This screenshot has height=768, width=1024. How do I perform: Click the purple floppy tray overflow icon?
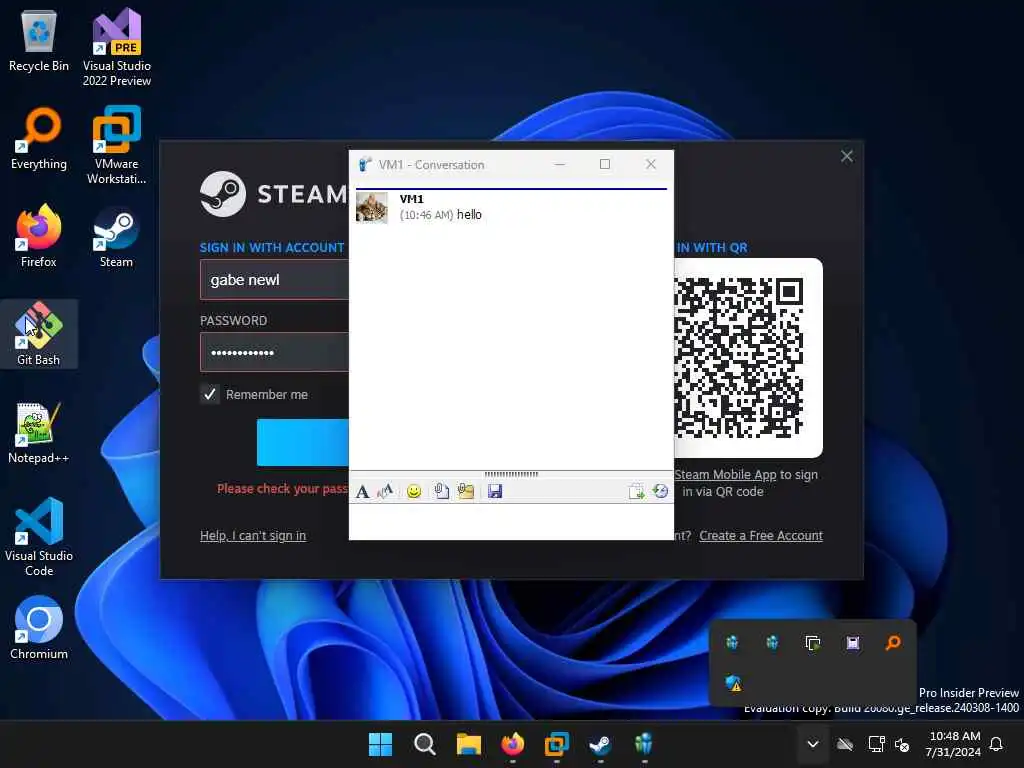[x=853, y=643]
